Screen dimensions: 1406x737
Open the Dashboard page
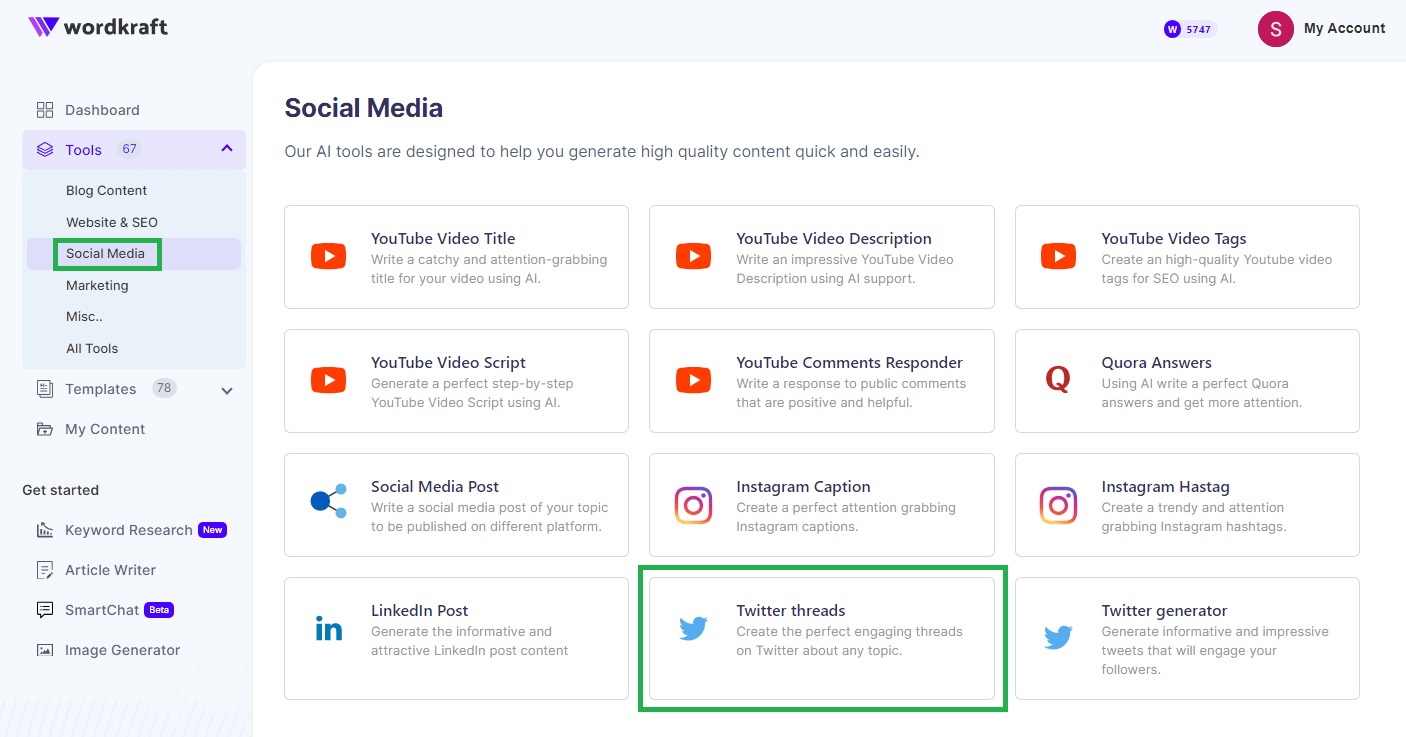click(103, 110)
